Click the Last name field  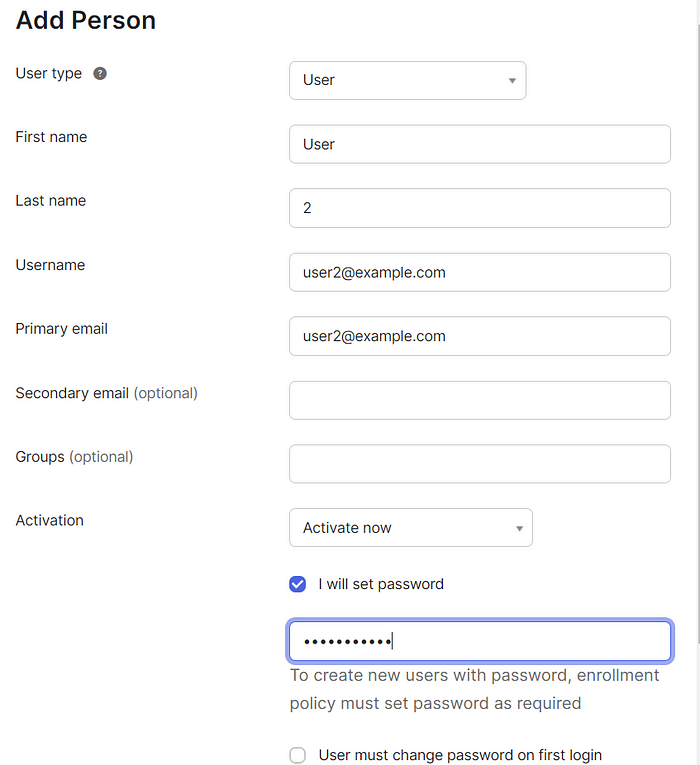click(480, 208)
